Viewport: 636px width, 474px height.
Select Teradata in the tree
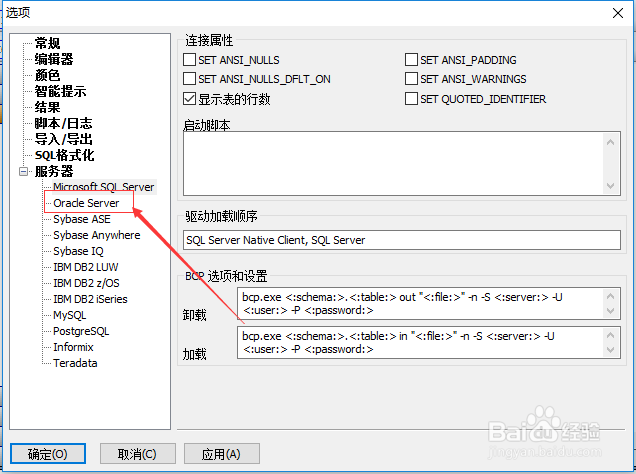click(x=75, y=363)
